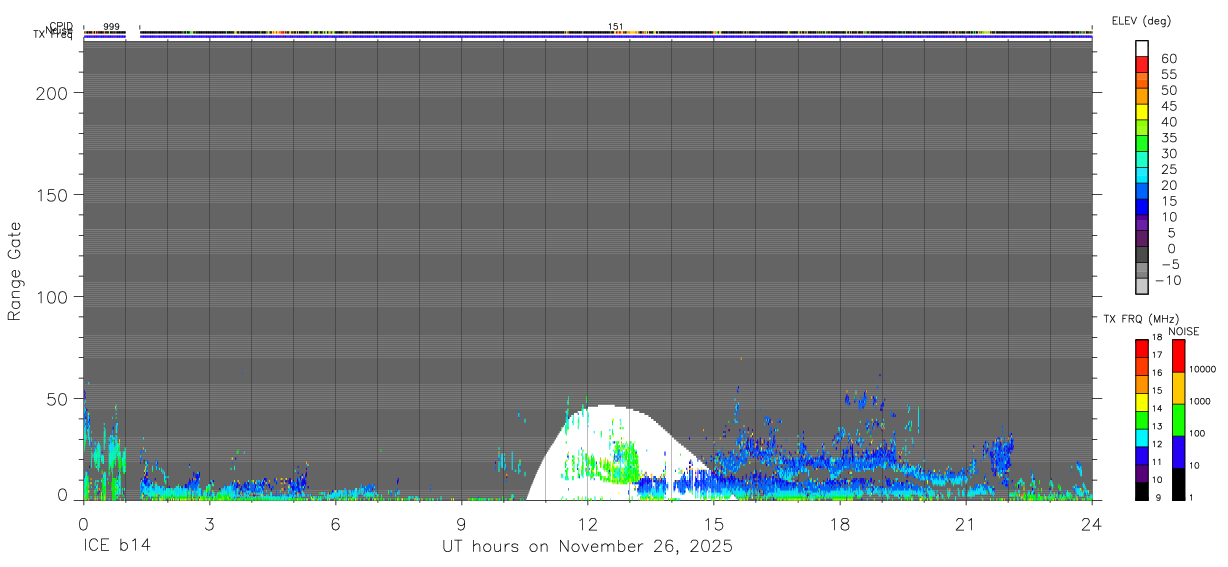
Task: Click the x-axis tick label '12'
Action: (588, 524)
